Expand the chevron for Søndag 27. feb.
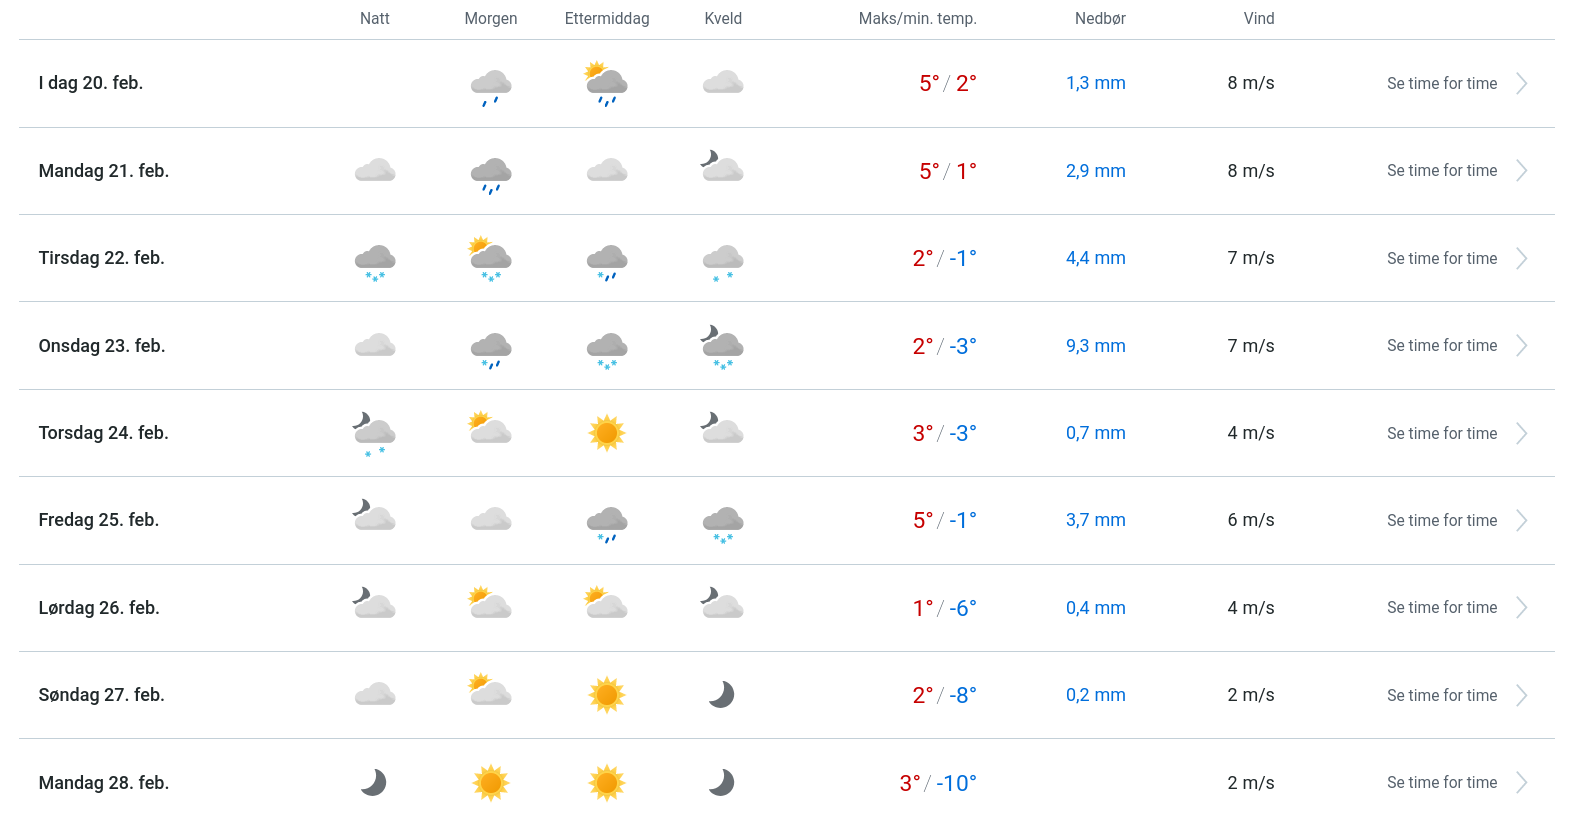 pos(1521,695)
